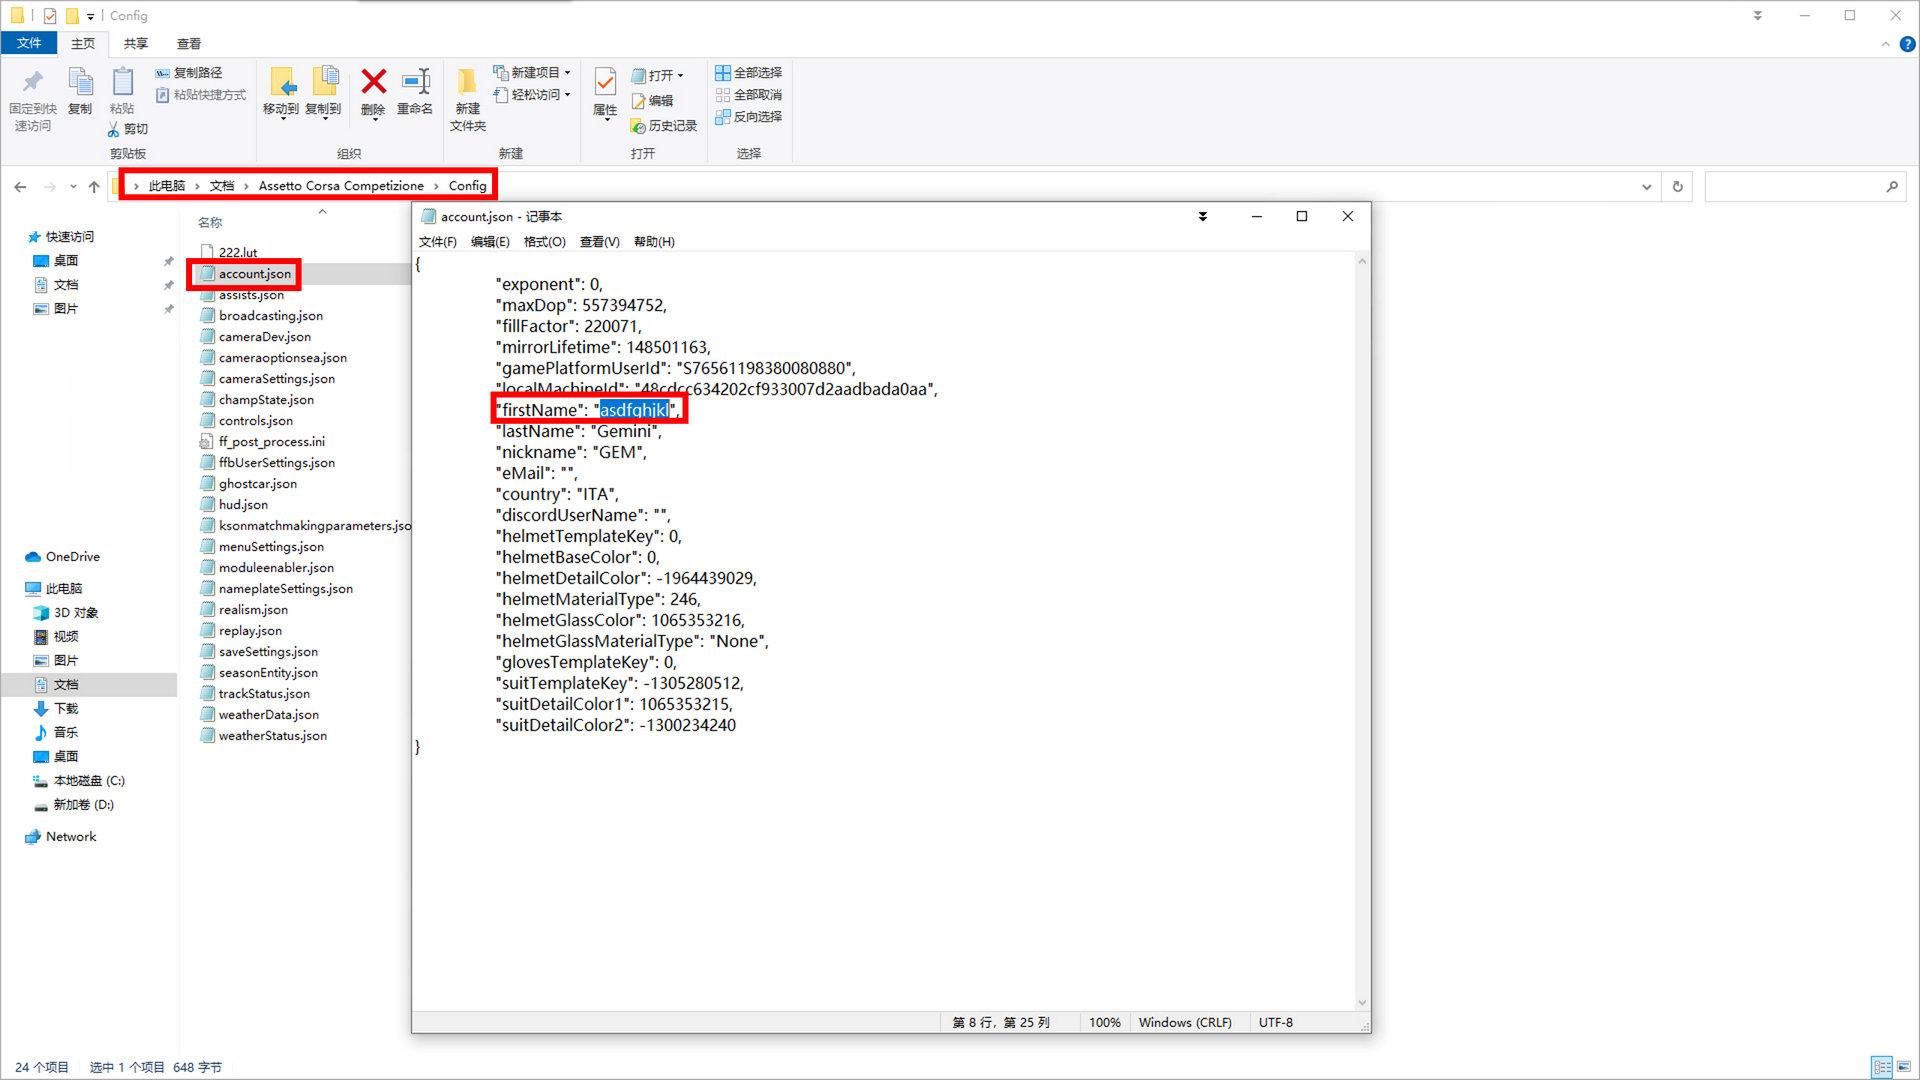This screenshot has height=1080, width=1920.
Task: Click the Rename (重命名) icon
Action: tap(415, 82)
